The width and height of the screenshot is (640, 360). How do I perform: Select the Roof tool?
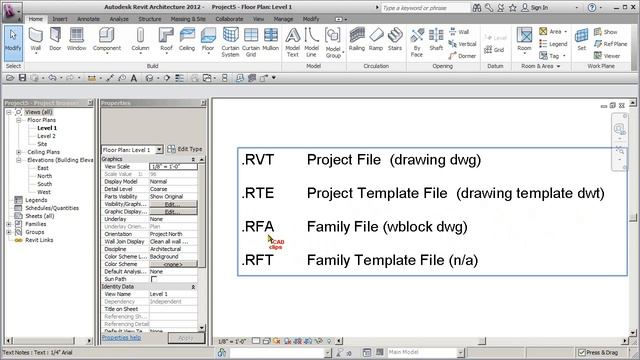pos(166,41)
